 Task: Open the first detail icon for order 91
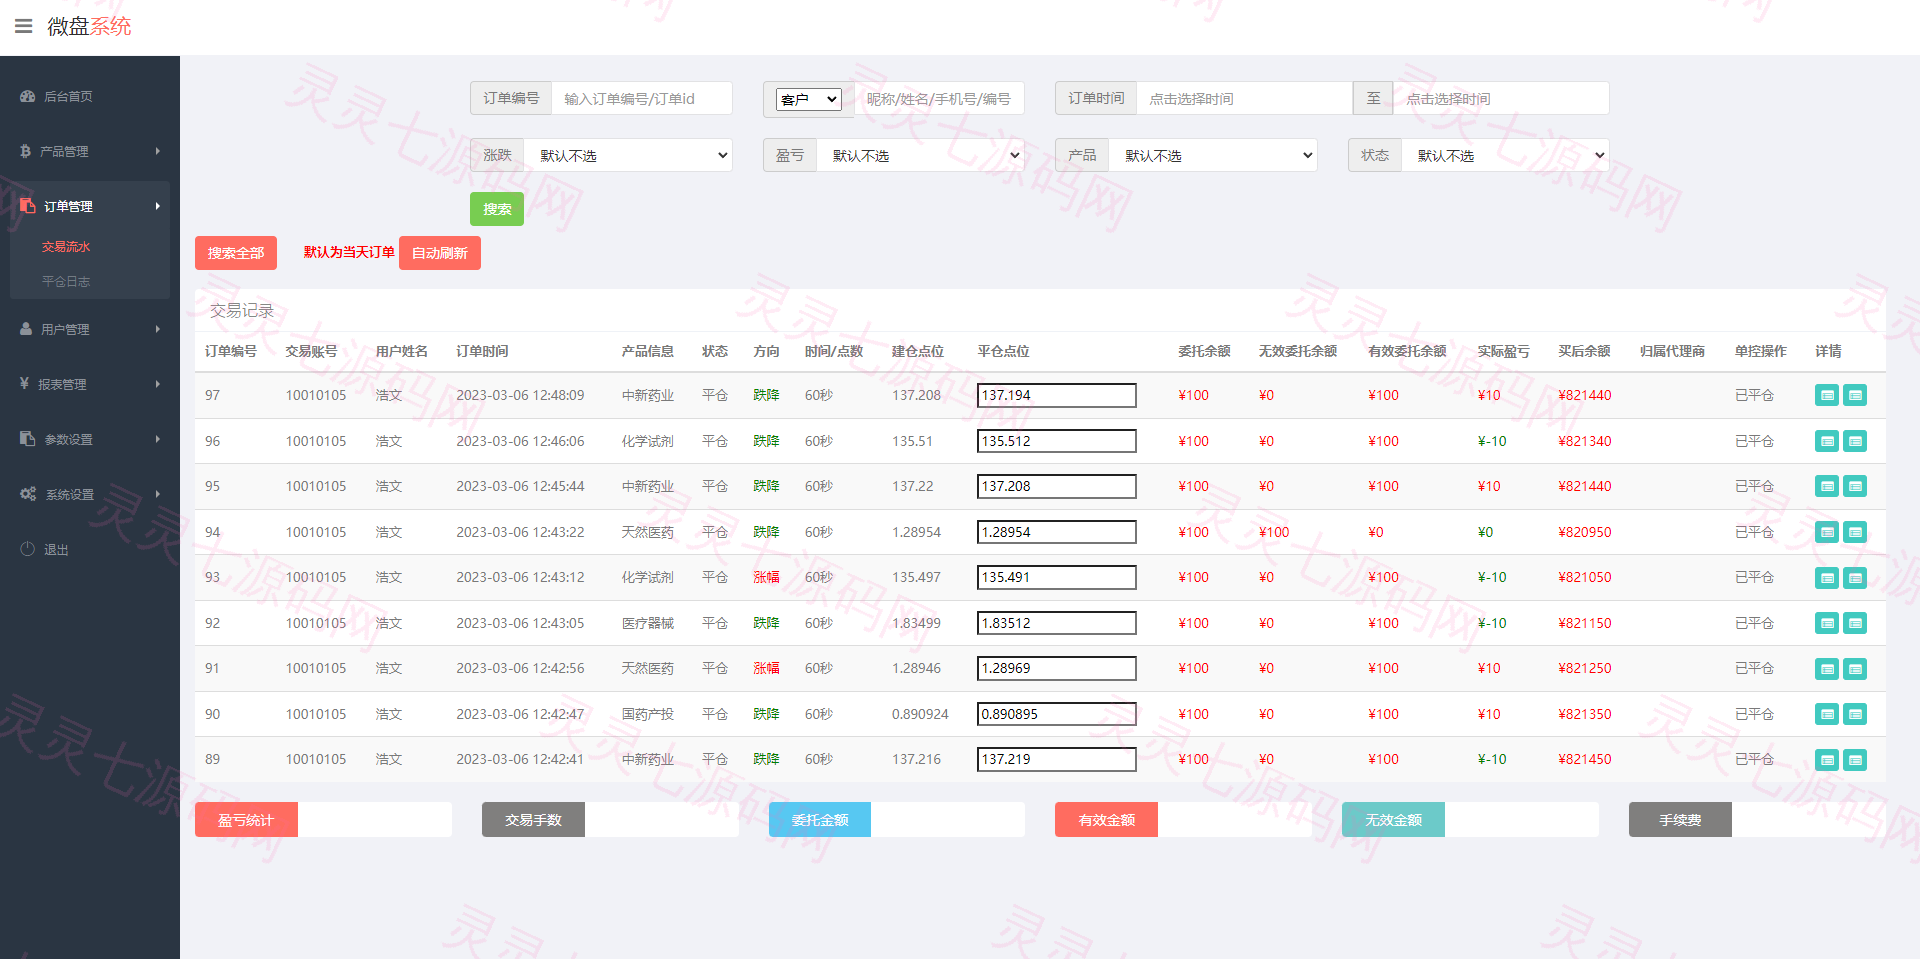tap(1827, 669)
